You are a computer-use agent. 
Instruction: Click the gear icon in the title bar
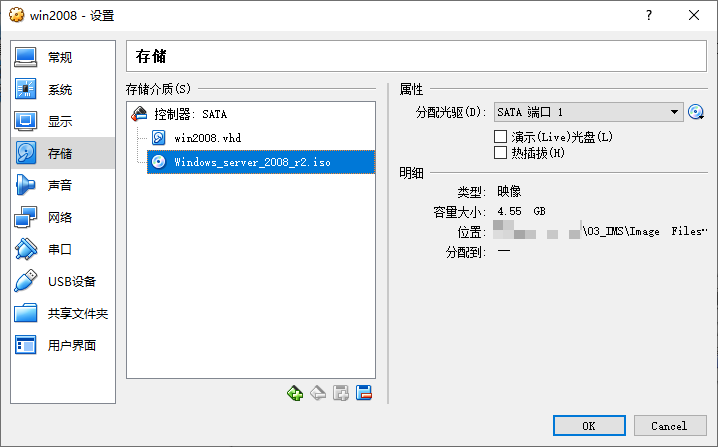[x=16, y=15]
